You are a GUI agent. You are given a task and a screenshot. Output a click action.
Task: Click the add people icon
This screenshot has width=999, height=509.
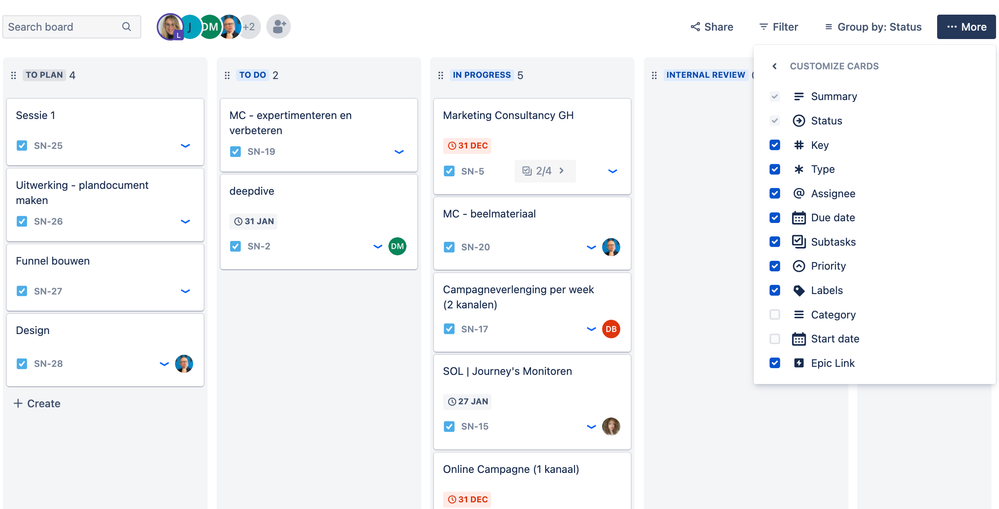coord(278,27)
